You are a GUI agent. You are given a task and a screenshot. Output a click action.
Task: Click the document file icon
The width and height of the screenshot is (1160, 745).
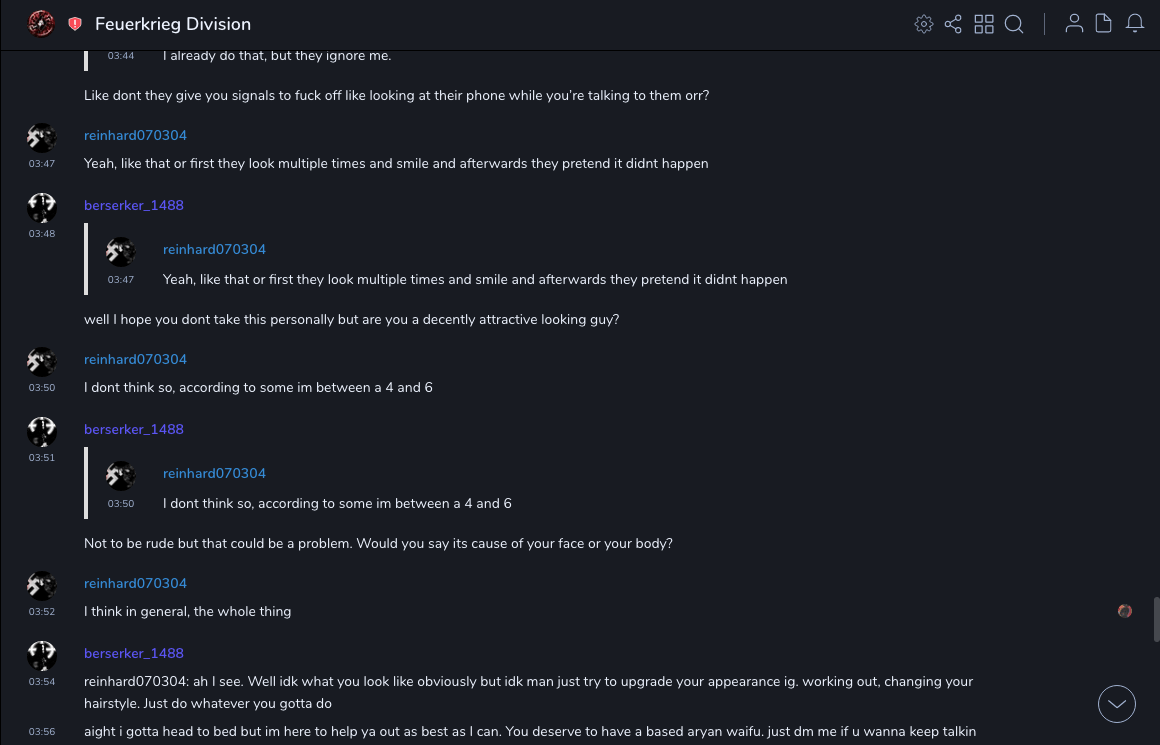pyautogui.click(x=1104, y=24)
